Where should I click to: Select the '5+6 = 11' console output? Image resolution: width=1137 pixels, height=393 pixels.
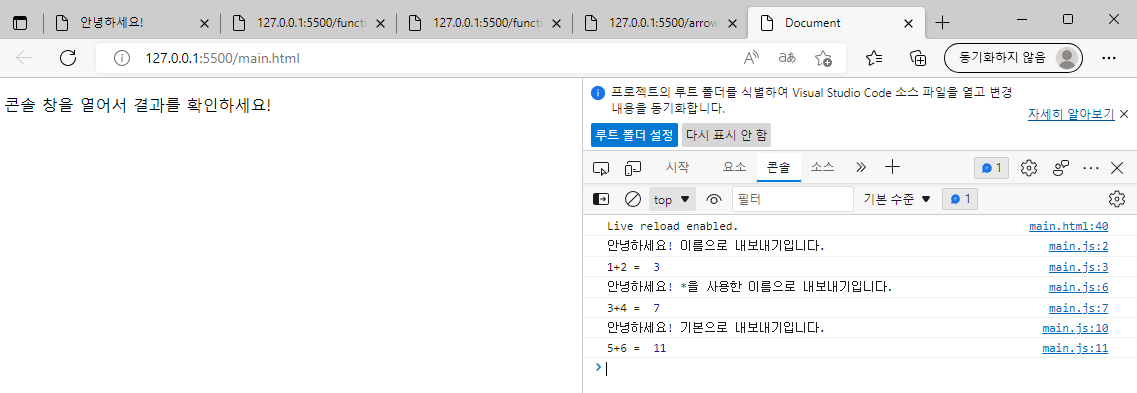click(x=636, y=348)
